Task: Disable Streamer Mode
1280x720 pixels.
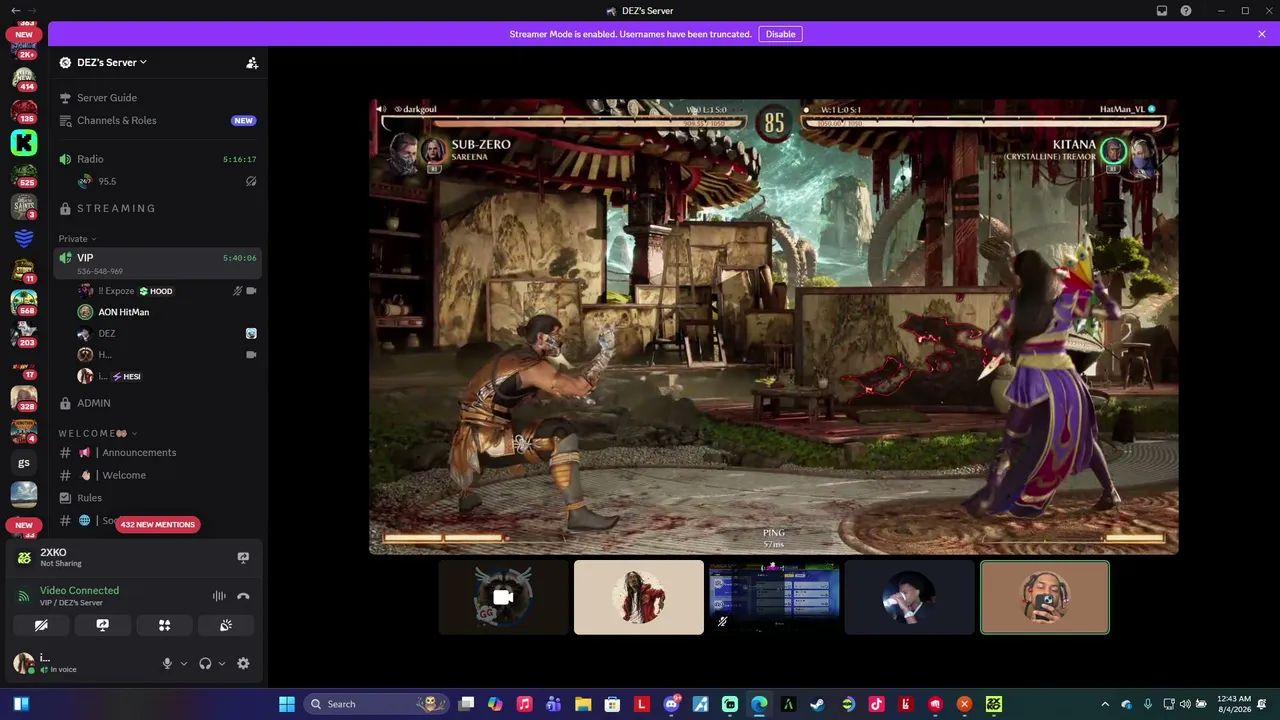Action: coord(780,34)
